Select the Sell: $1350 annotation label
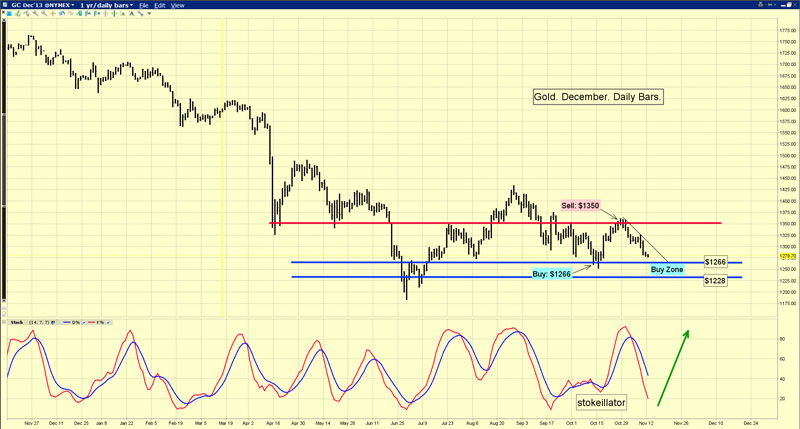 click(580, 205)
